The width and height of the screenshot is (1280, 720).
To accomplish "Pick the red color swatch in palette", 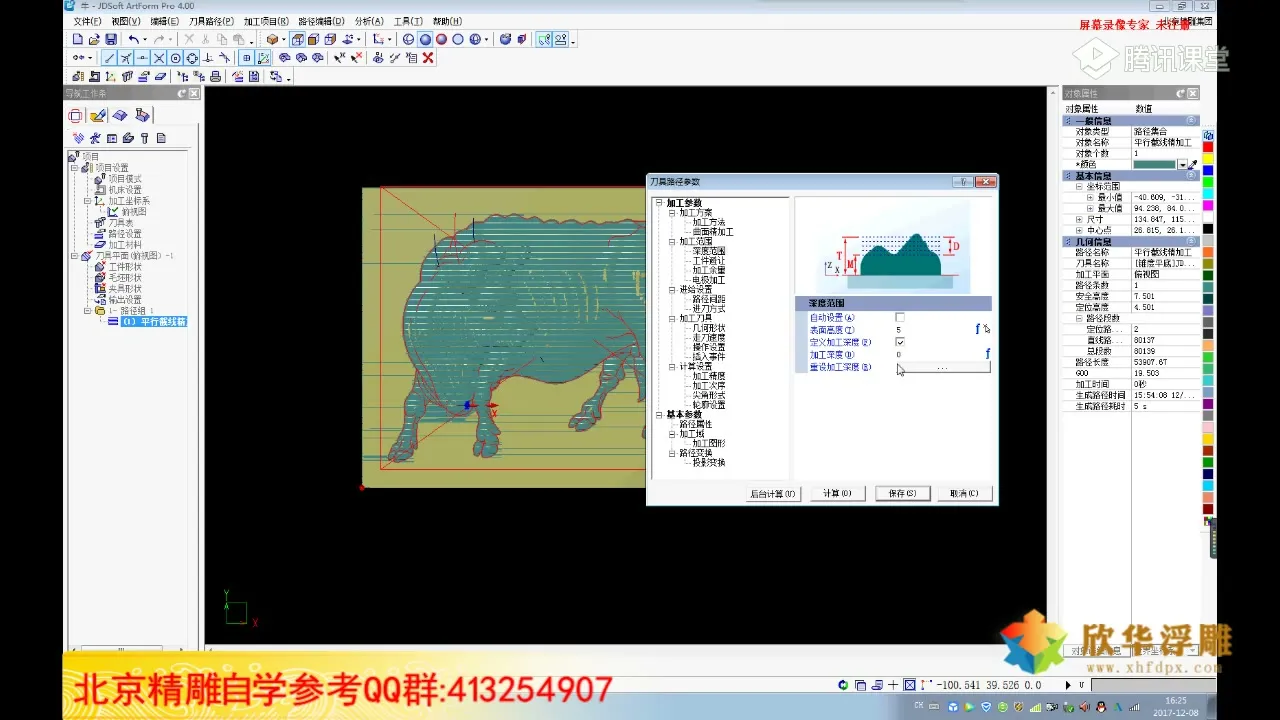I will click(x=1208, y=147).
